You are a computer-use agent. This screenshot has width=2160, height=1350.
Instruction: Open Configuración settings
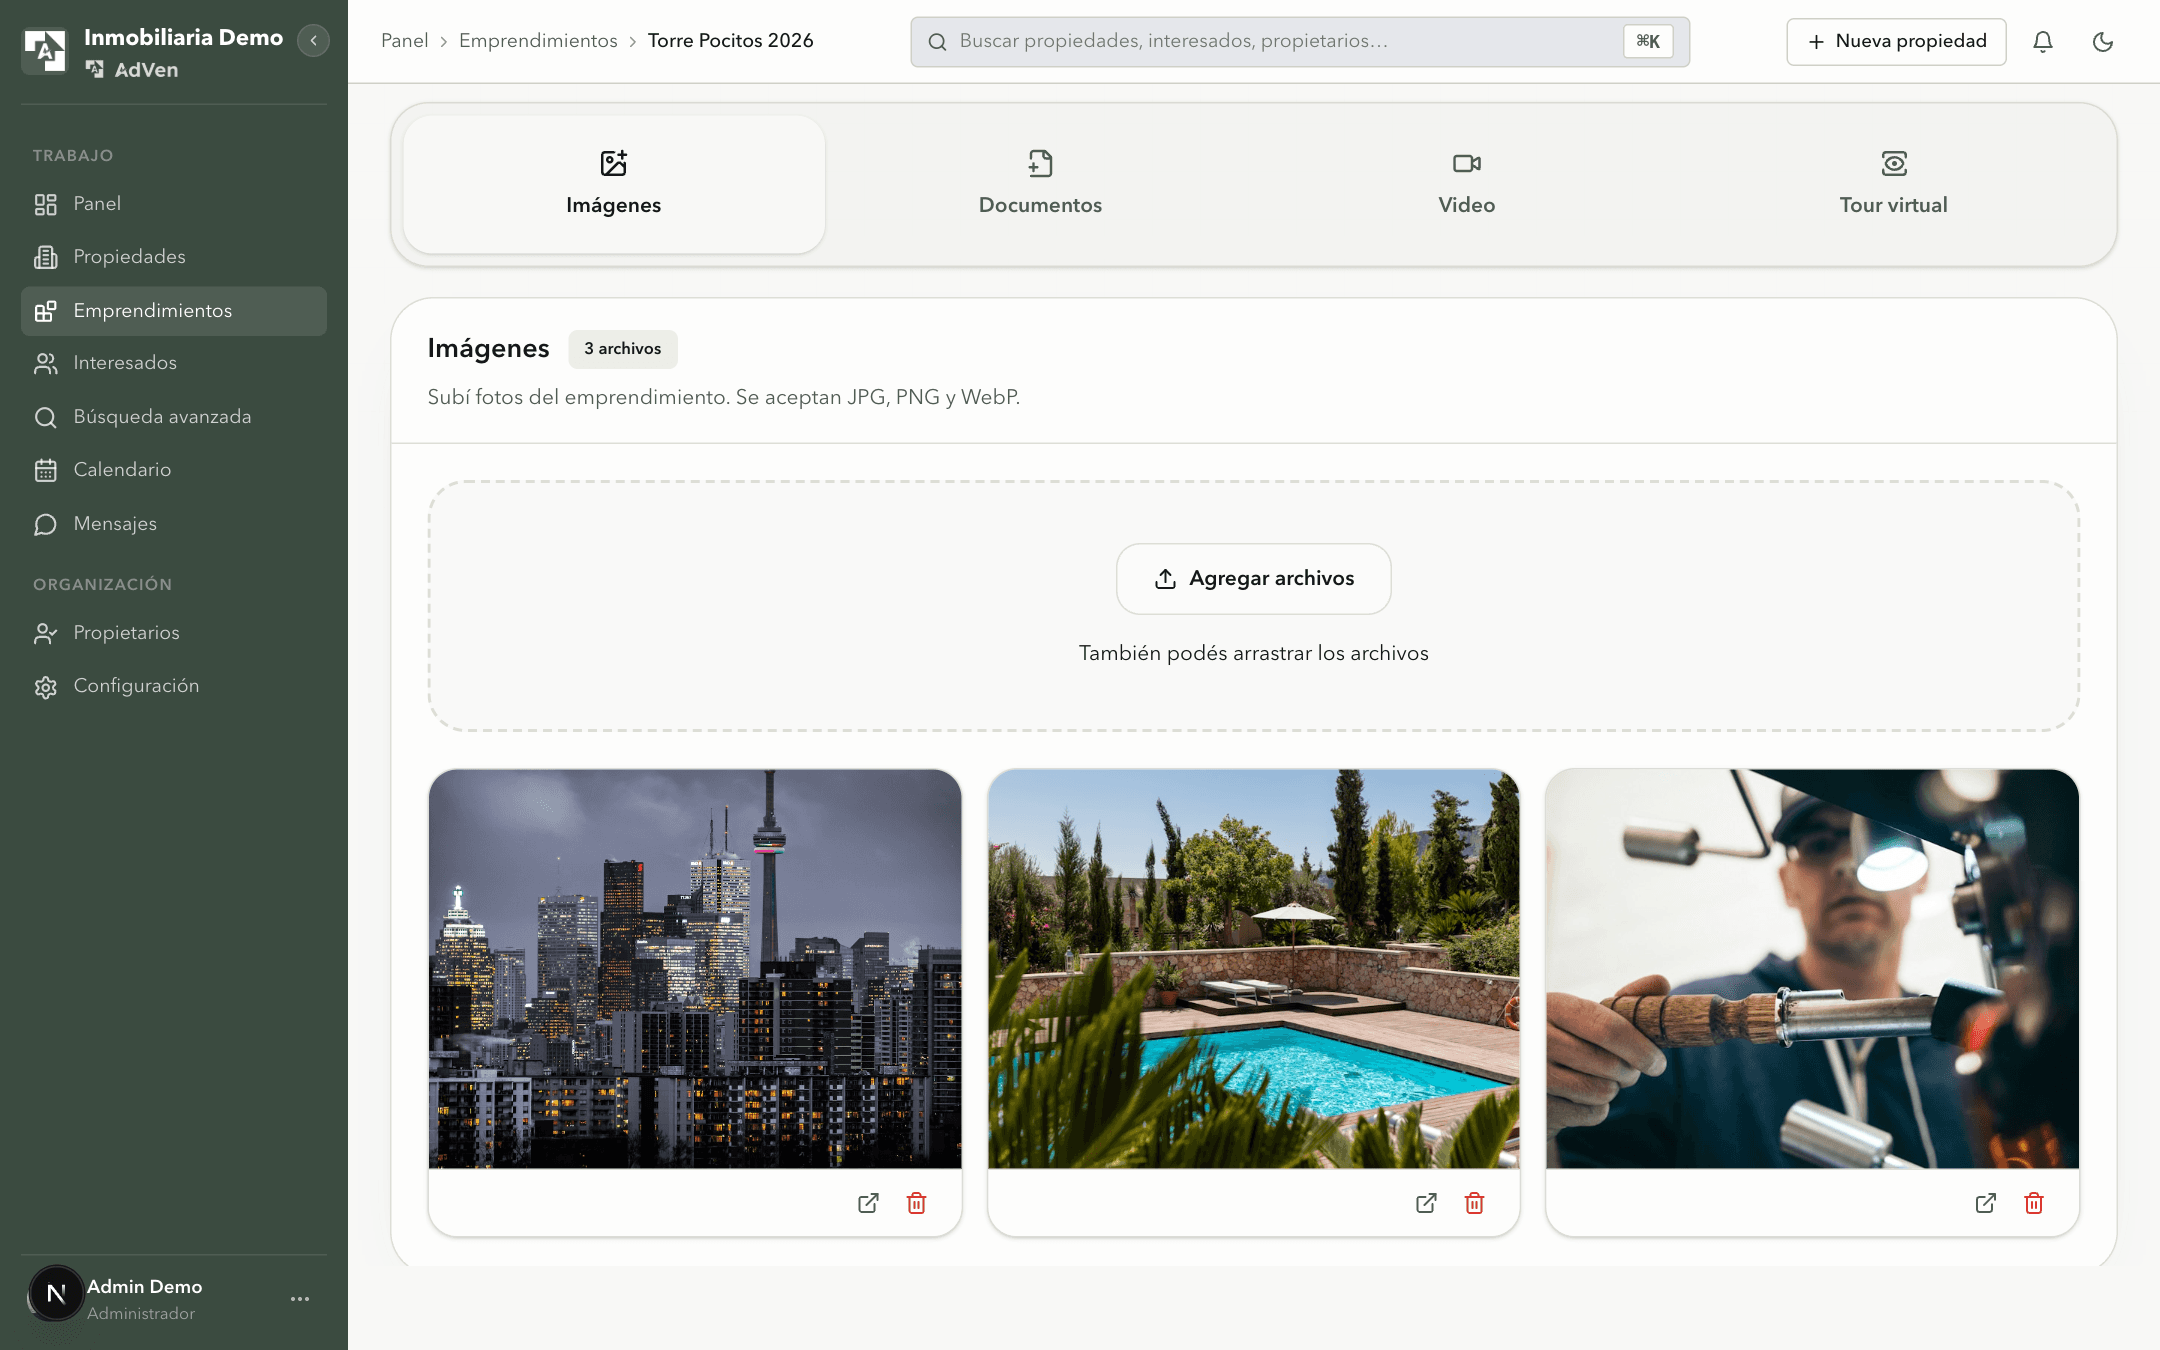click(173, 686)
